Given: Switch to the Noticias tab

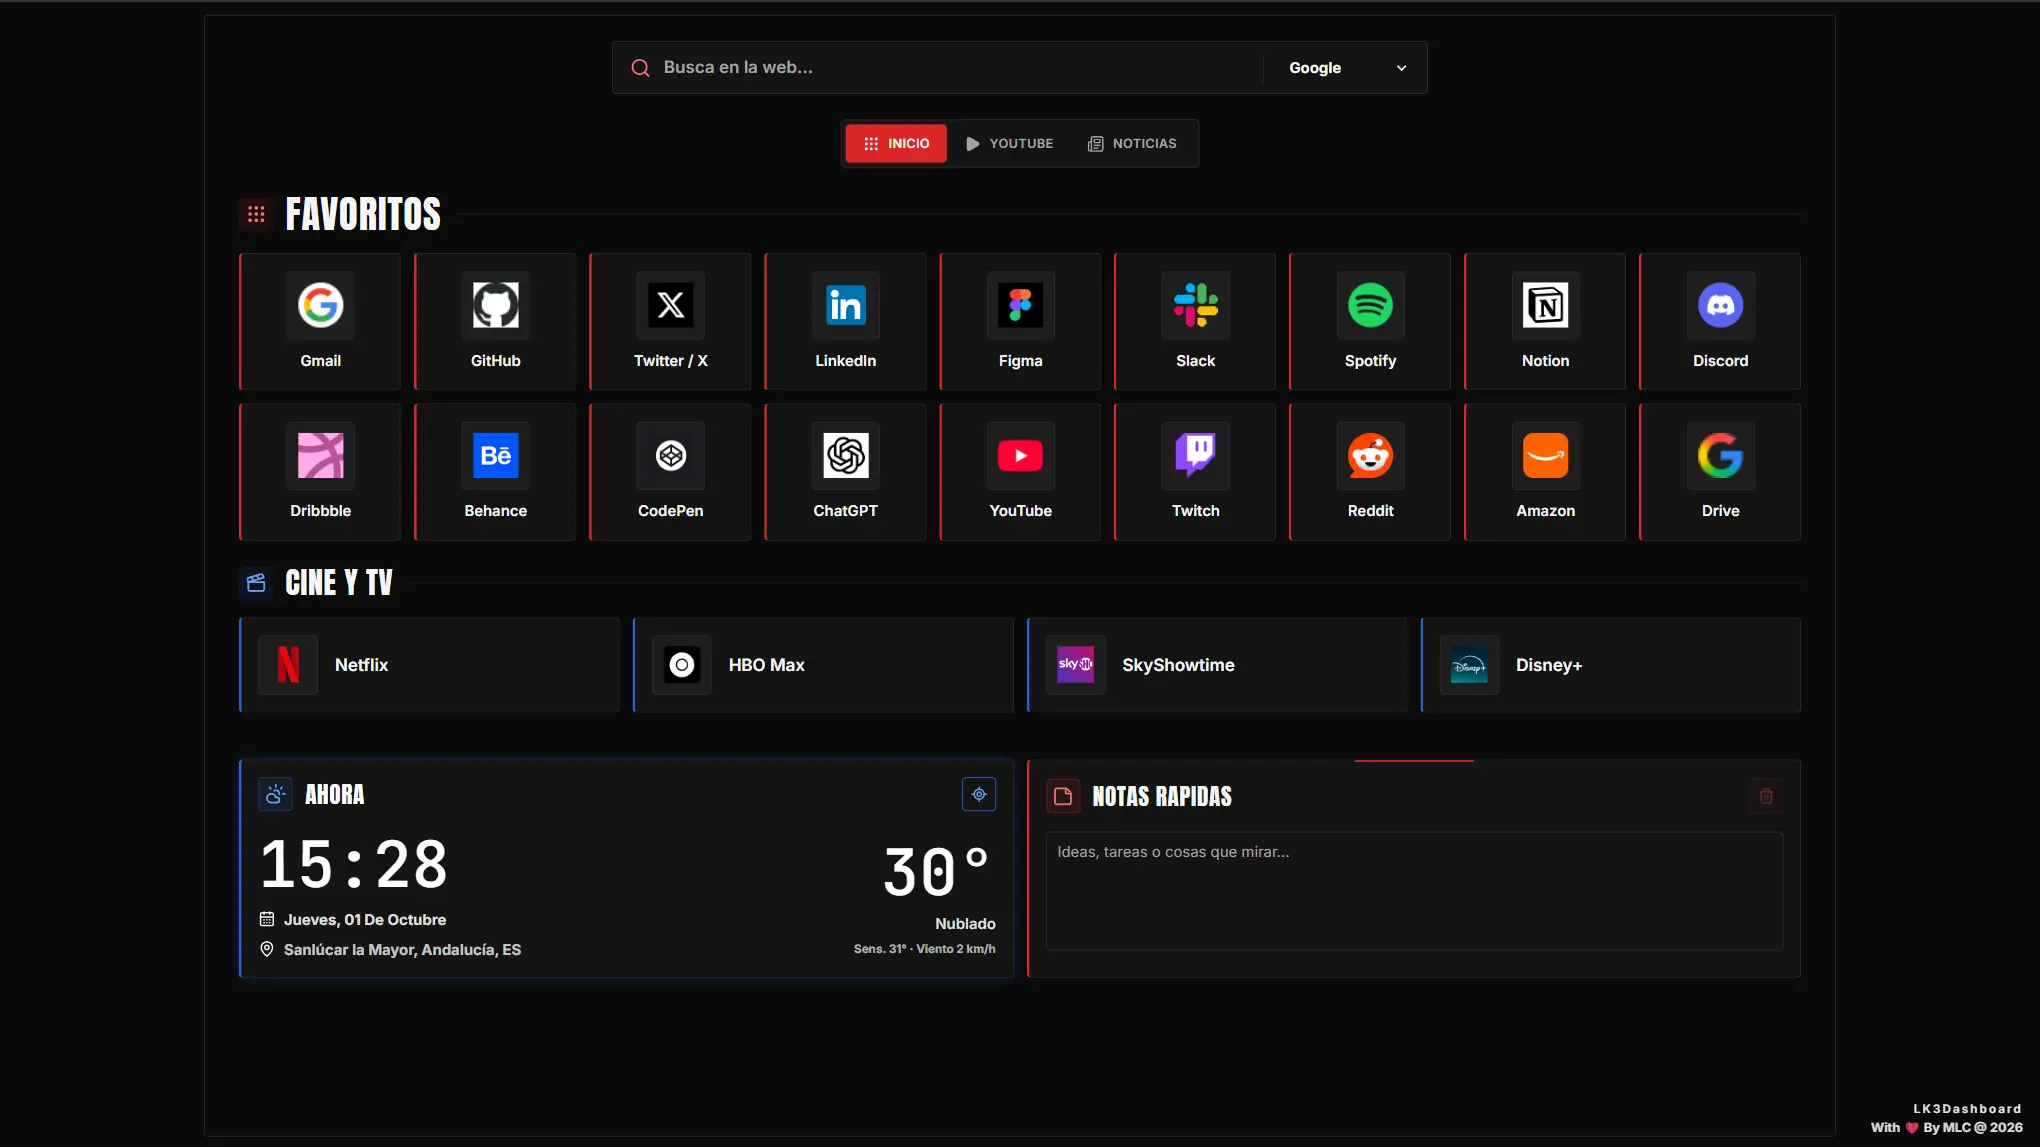Looking at the screenshot, I should (x=1132, y=144).
